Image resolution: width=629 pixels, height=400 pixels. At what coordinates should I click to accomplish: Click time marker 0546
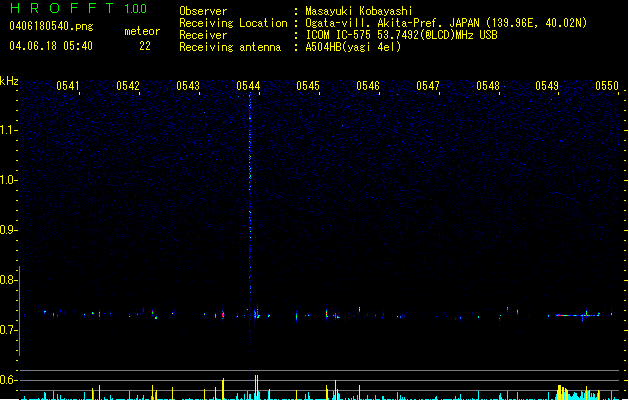coord(368,86)
